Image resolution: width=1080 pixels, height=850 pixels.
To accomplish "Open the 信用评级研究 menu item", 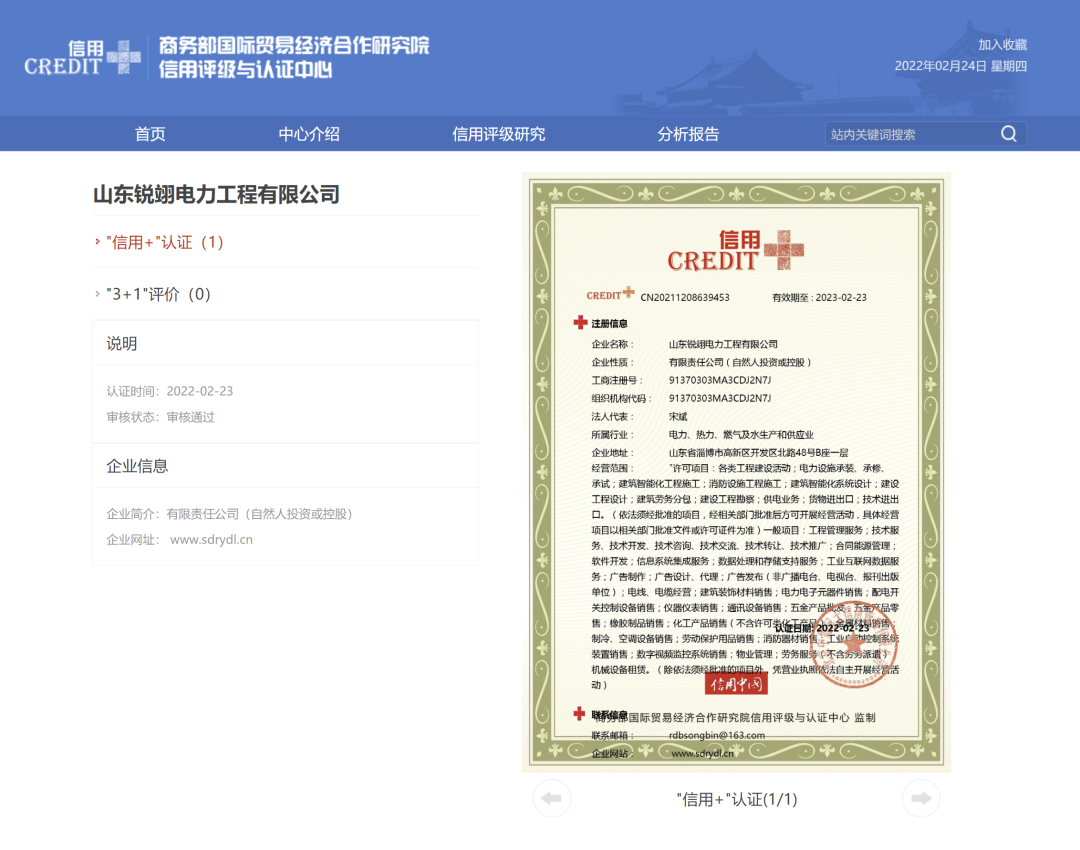I will click(x=499, y=134).
